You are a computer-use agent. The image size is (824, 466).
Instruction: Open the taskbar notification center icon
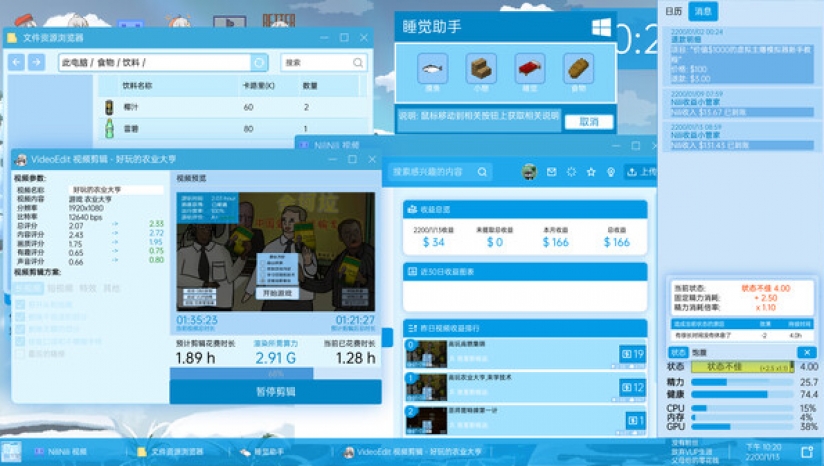pos(807,452)
